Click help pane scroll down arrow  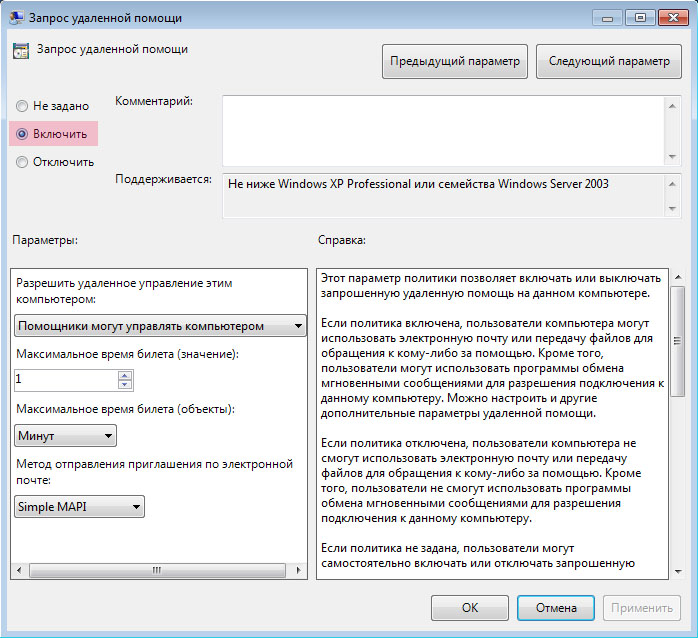[x=678, y=572]
